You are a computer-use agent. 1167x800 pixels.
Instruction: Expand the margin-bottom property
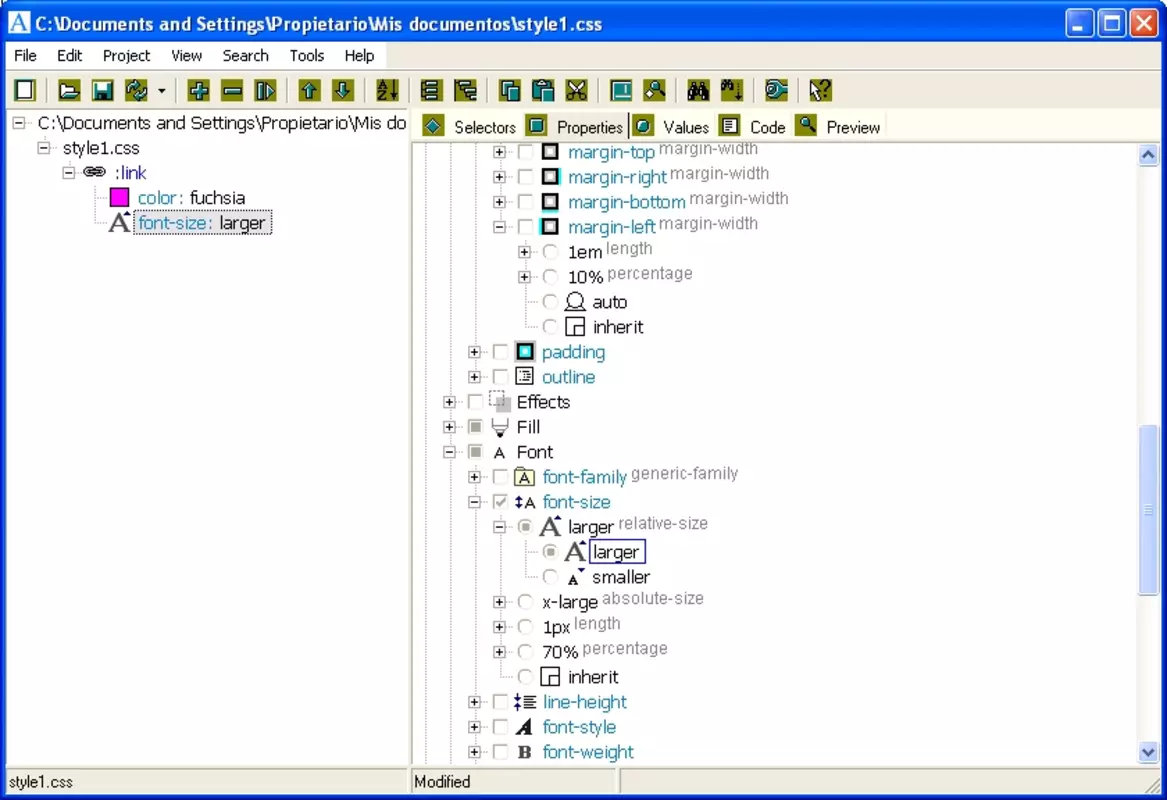[x=499, y=202]
